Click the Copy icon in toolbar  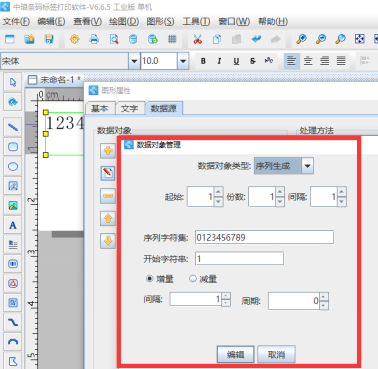(217, 39)
